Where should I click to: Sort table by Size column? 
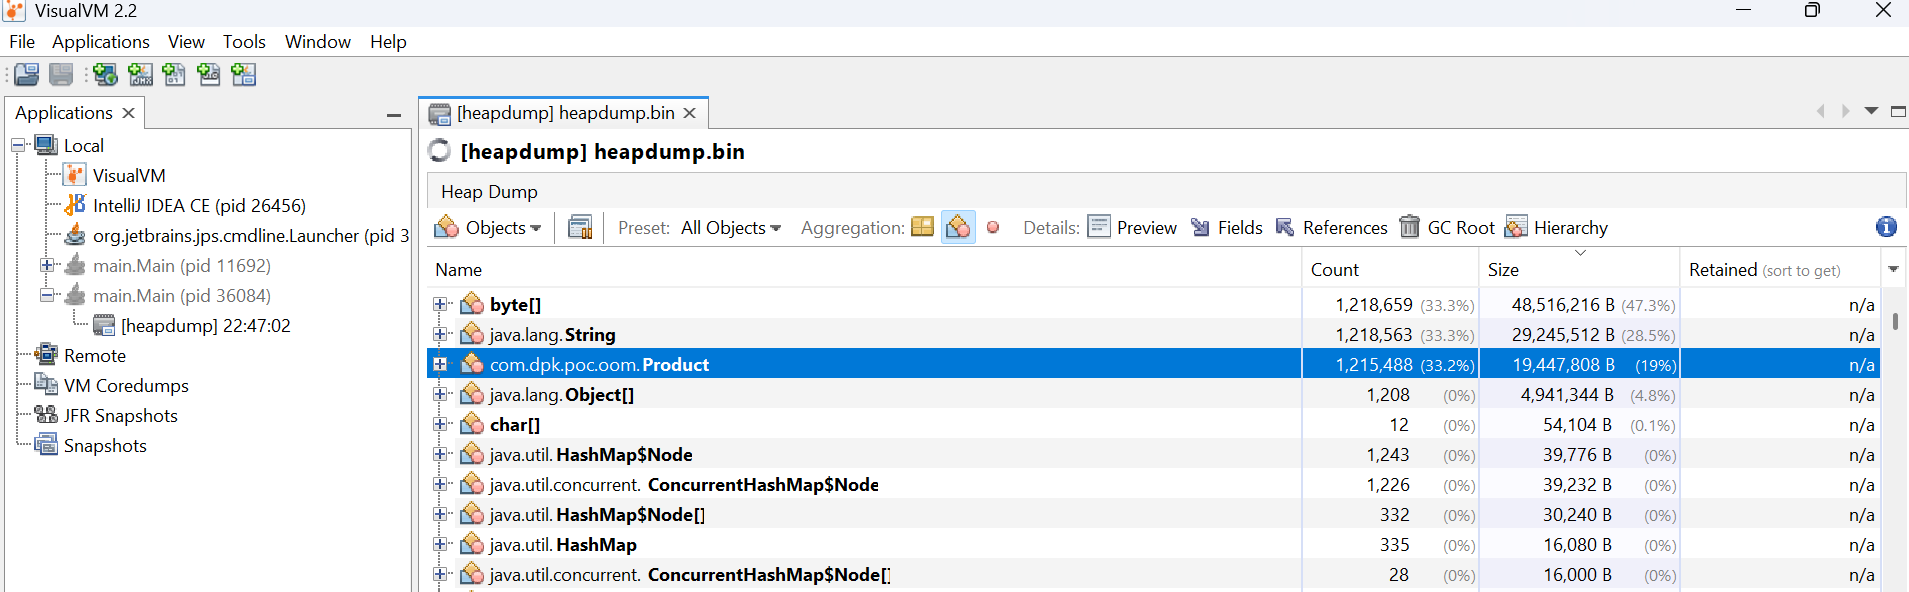pyautogui.click(x=1579, y=270)
